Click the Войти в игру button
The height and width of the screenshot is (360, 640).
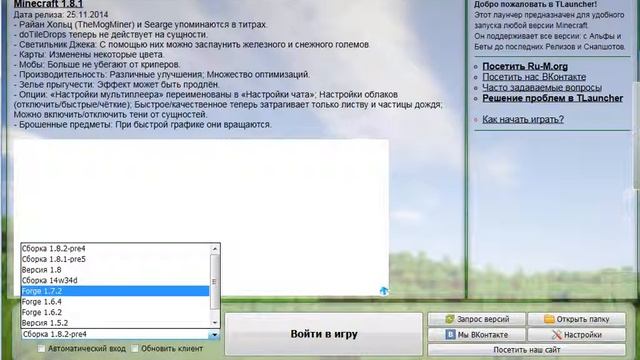click(x=324, y=334)
